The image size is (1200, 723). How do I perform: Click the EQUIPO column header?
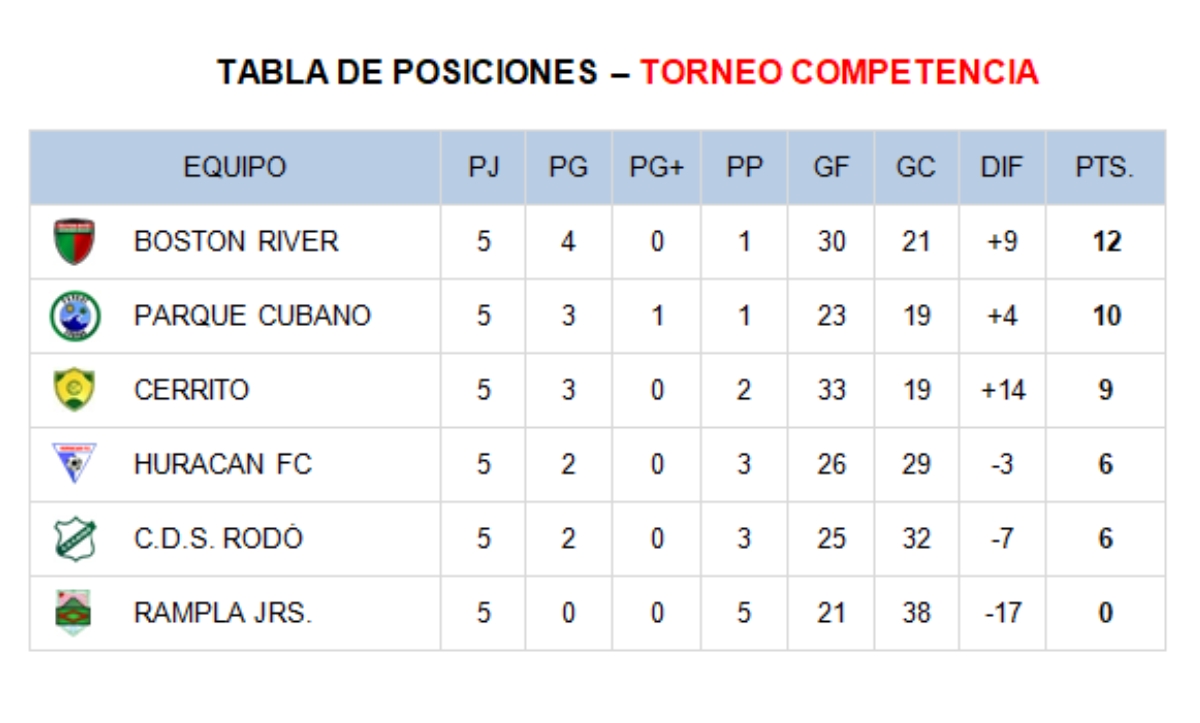click(x=235, y=167)
